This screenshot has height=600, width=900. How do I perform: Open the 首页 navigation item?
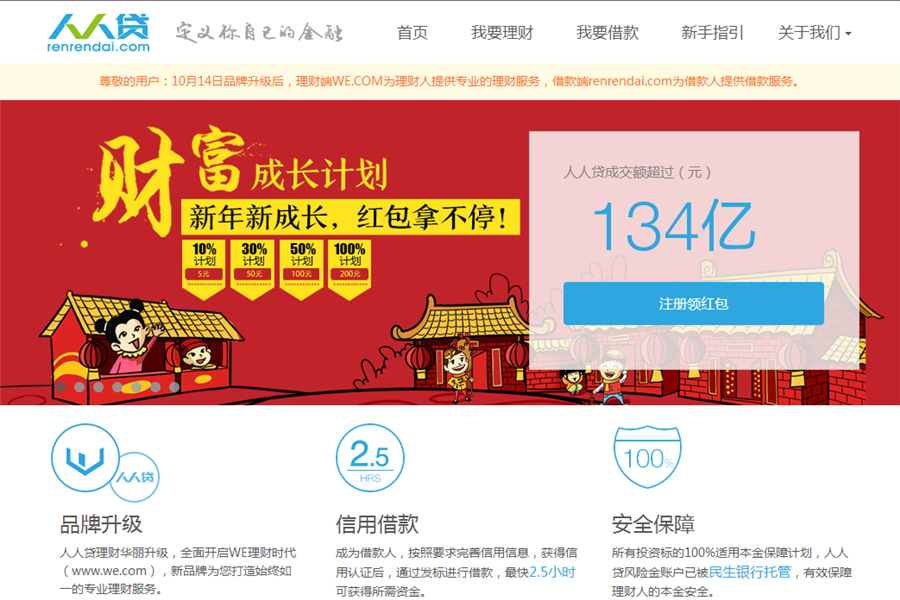[x=412, y=33]
